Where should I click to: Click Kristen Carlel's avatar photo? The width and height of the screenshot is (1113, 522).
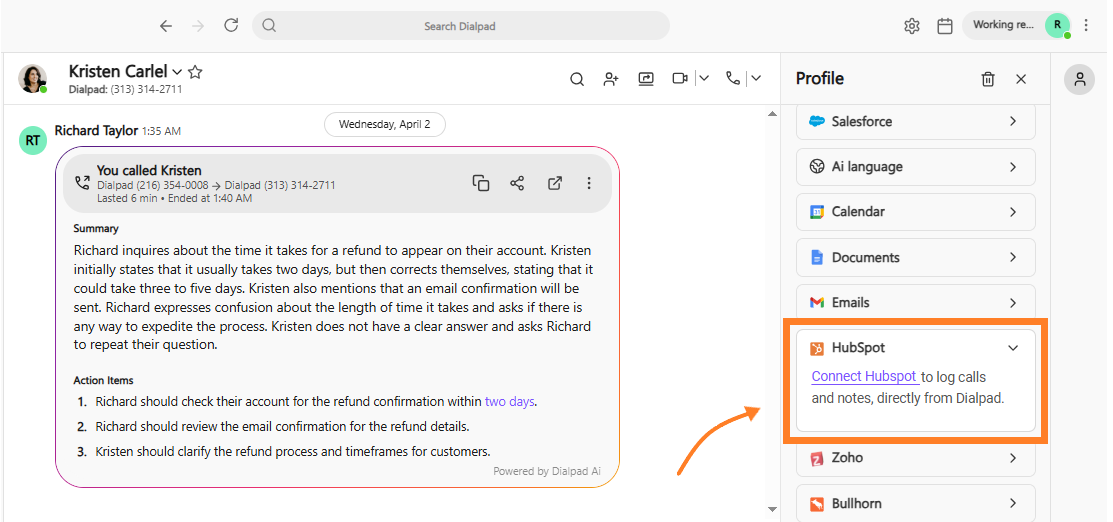click(33, 78)
